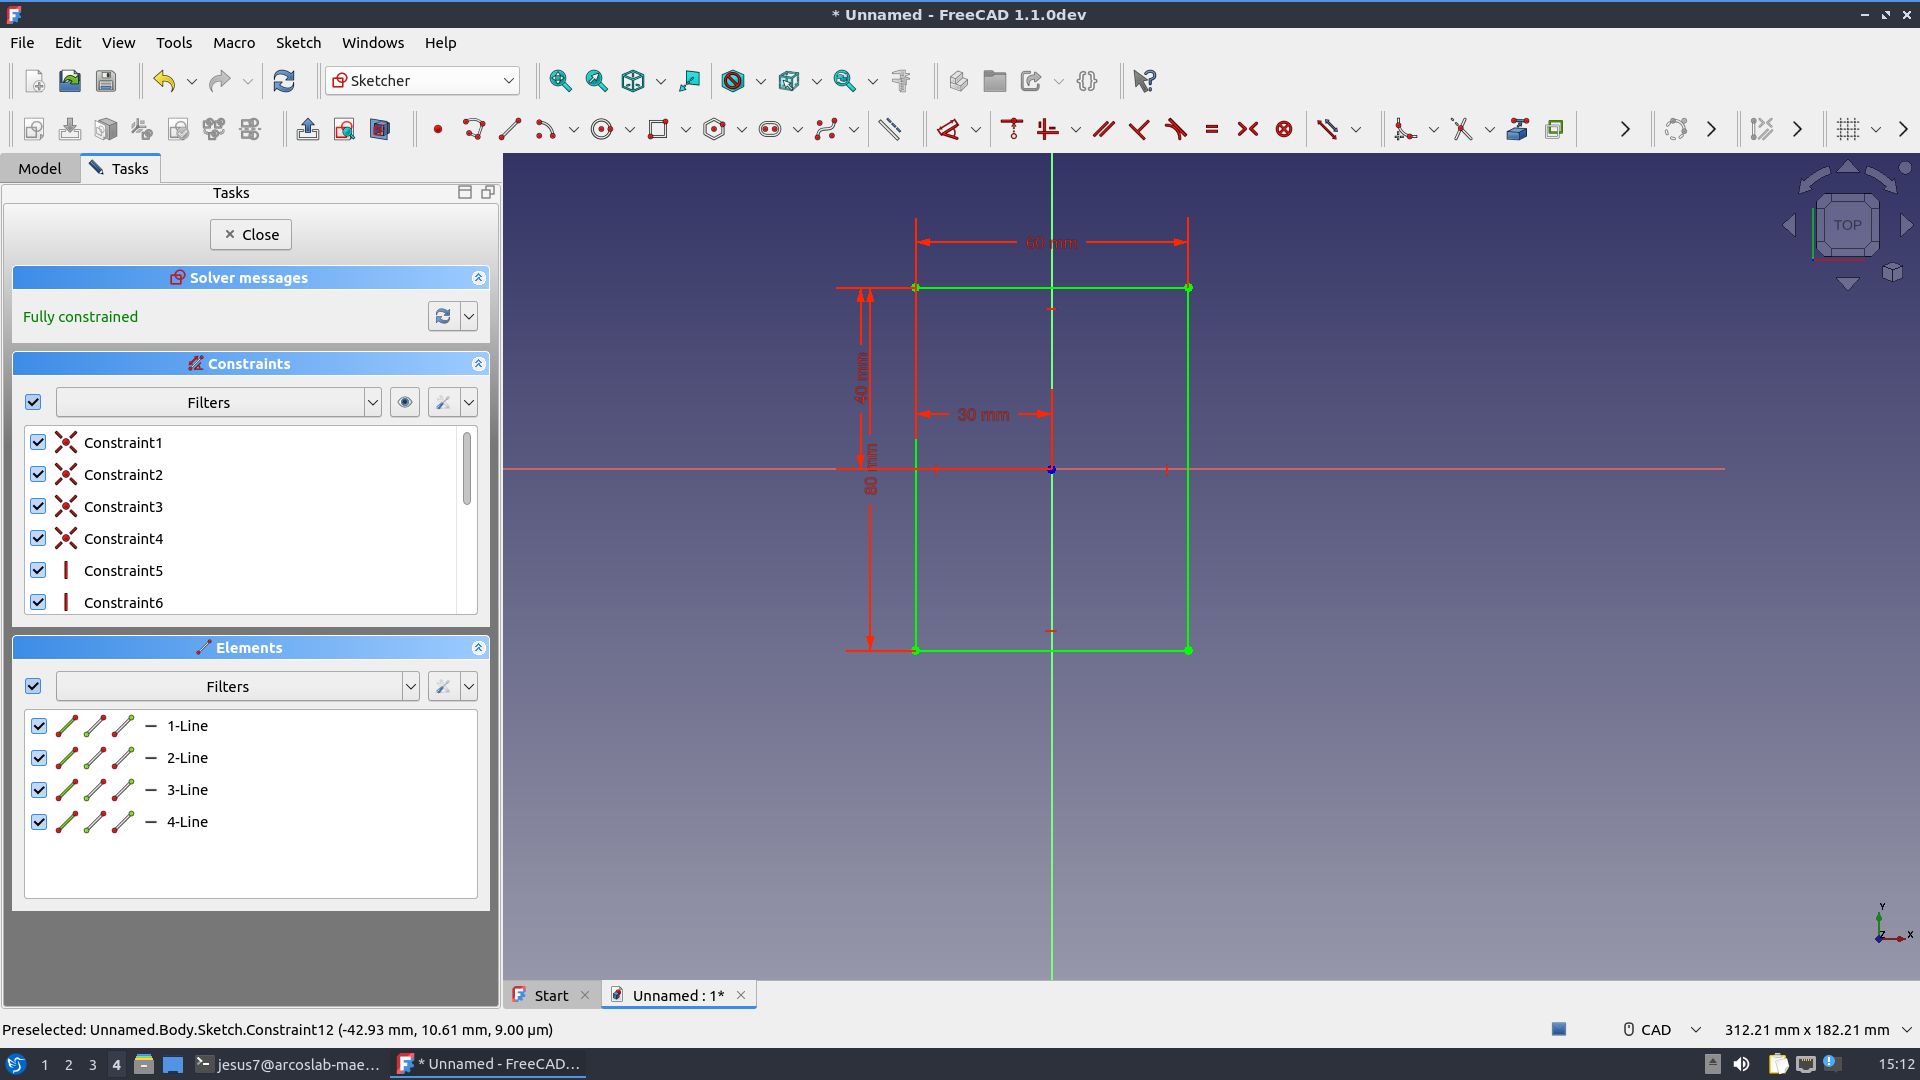Viewport: 1920px width, 1080px height.
Task: Select the Create fillet tool
Action: [x=1406, y=129]
